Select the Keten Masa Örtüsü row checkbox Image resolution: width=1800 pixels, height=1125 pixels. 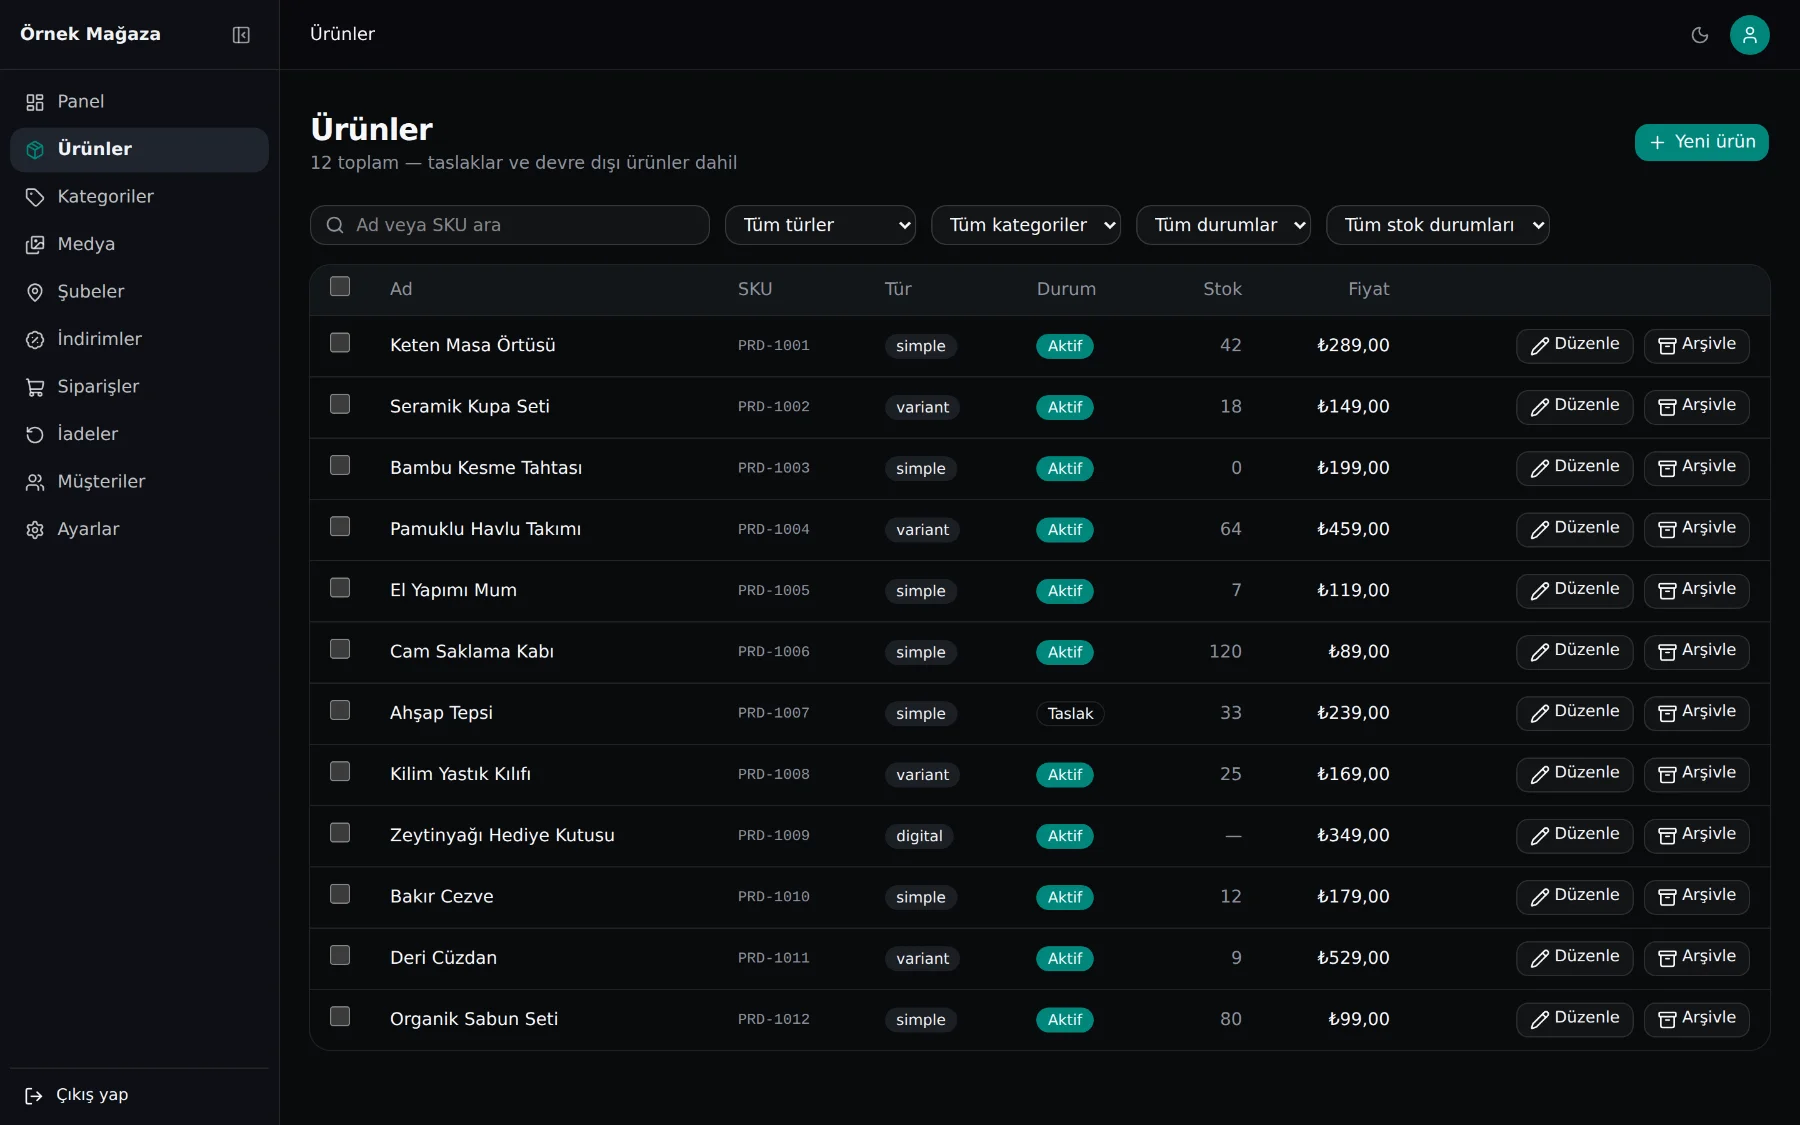(340, 343)
